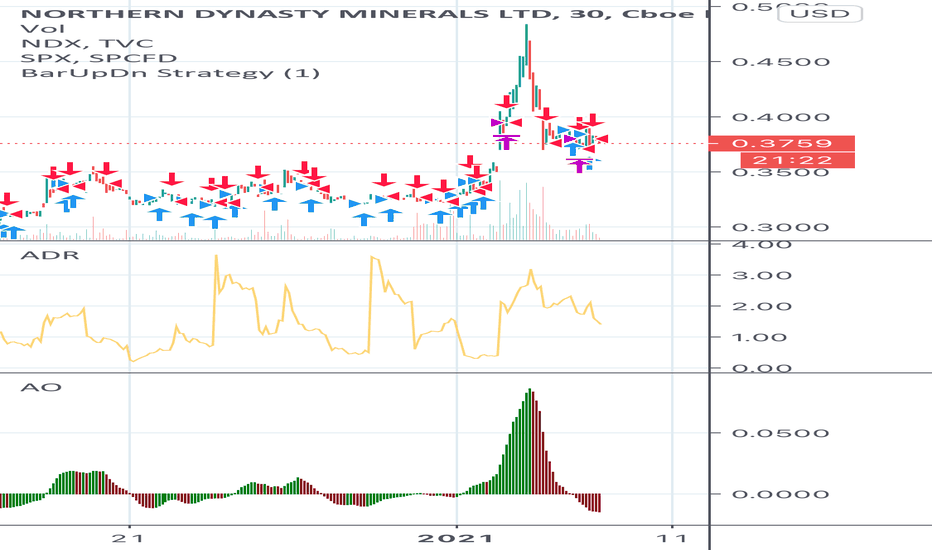Click the 0.4000 price axis label
932x550 pixels.
click(x=781, y=117)
